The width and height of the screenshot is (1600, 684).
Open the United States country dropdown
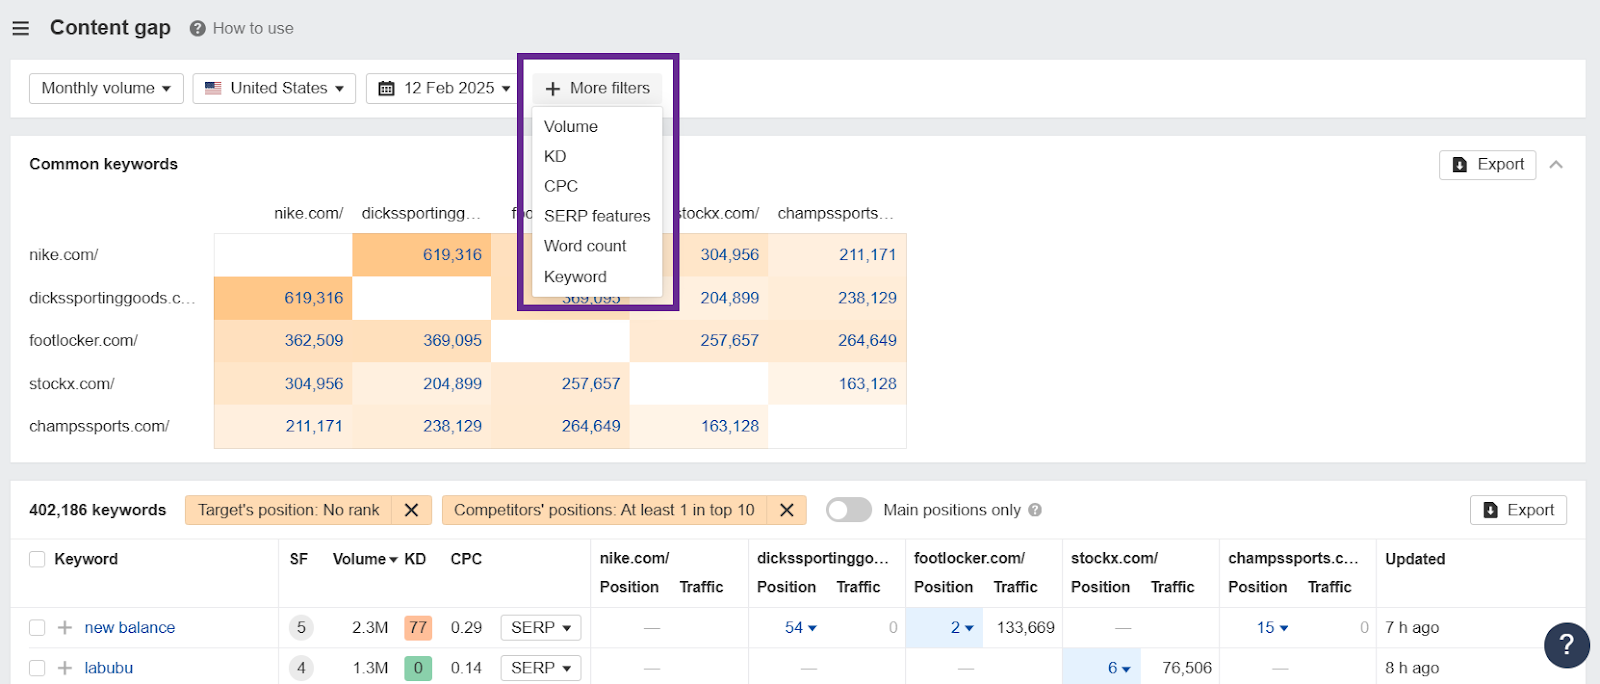(x=274, y=88)
